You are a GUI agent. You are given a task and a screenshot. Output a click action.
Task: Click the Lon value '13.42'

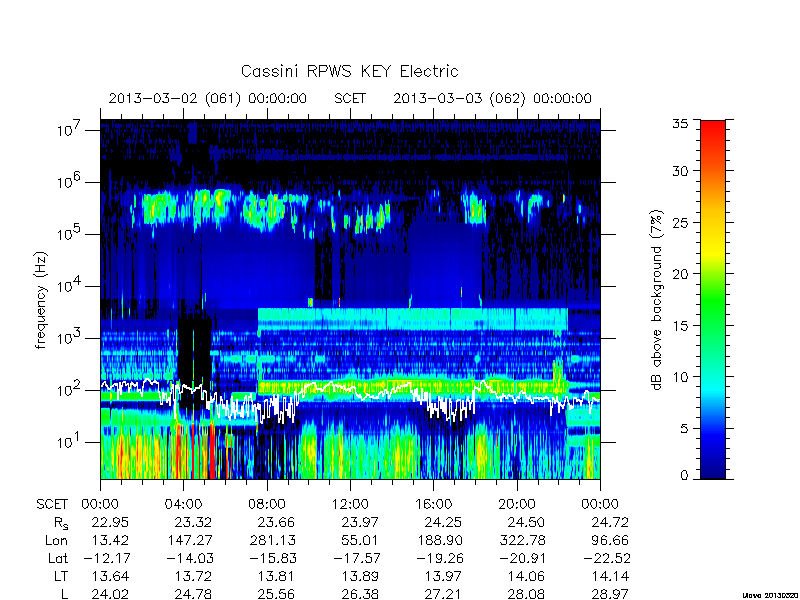[110, 540]
